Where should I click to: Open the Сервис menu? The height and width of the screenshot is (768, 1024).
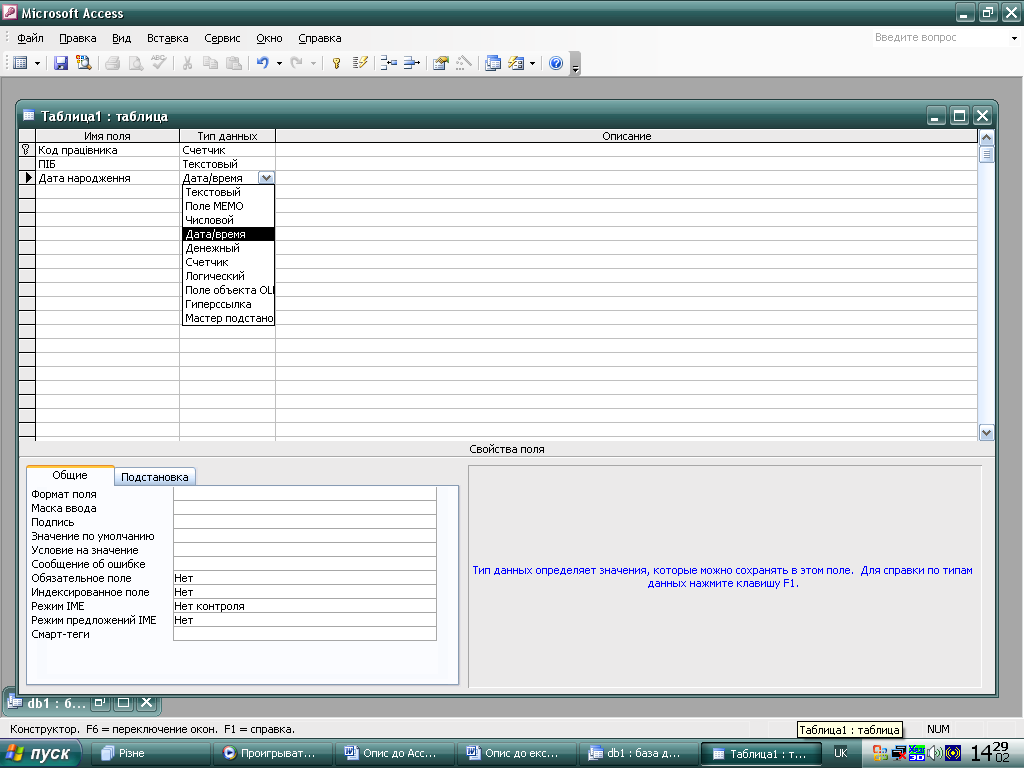(222, 38)
